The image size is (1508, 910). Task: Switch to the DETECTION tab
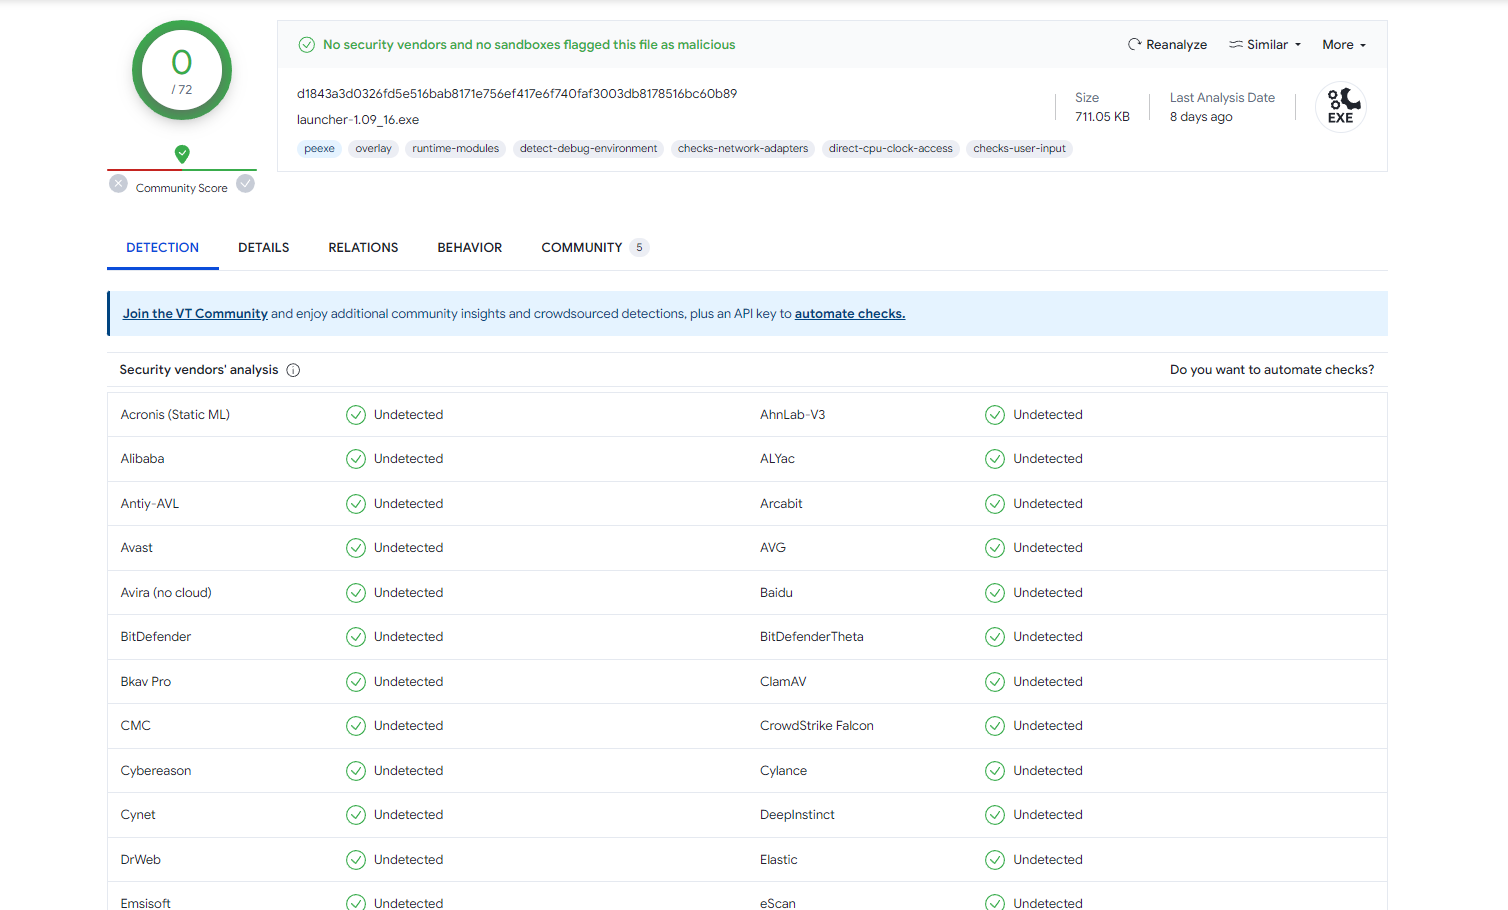coord(163,248)
